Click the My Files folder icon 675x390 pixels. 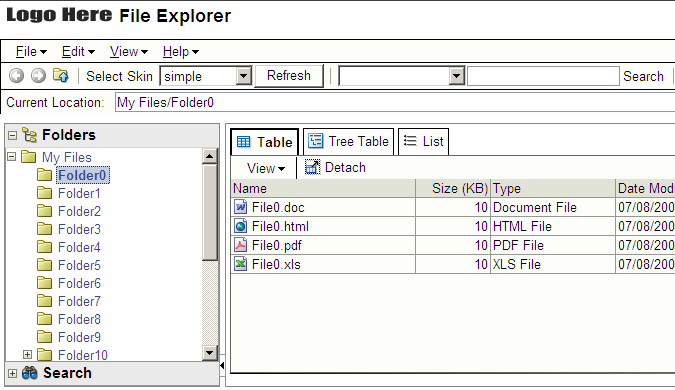coord(28,157)
